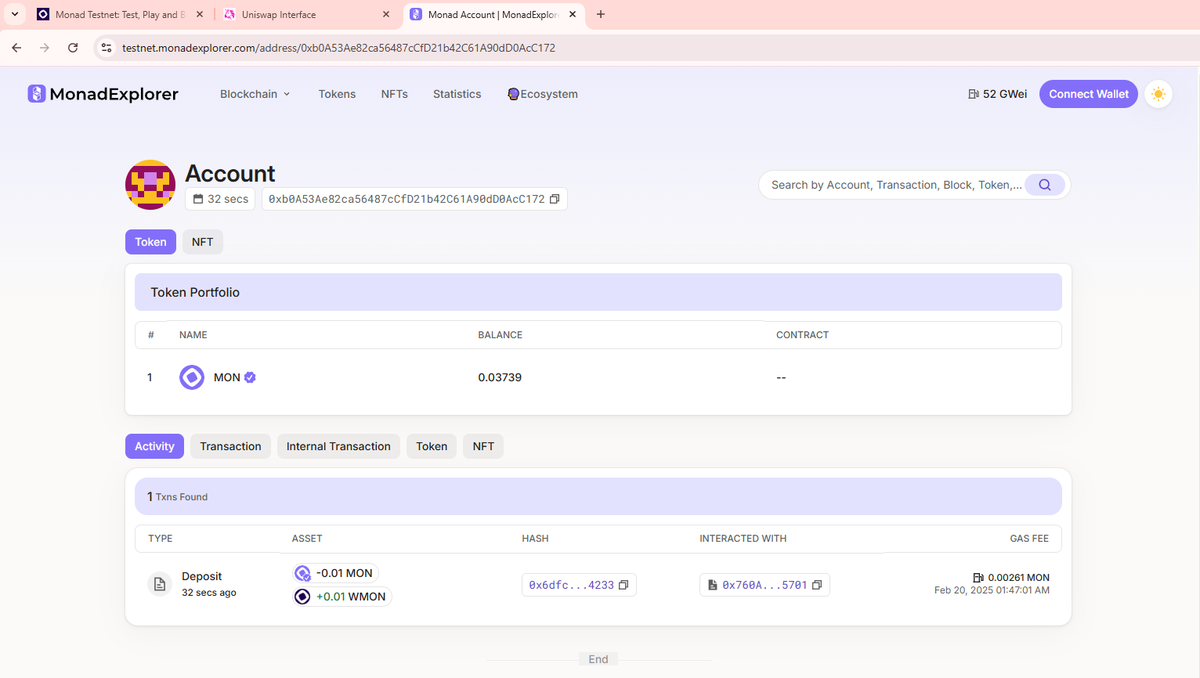Screen dimensions: 1200x678
Task: Open the Tokens navigation item
Action: tap(337, 94)
